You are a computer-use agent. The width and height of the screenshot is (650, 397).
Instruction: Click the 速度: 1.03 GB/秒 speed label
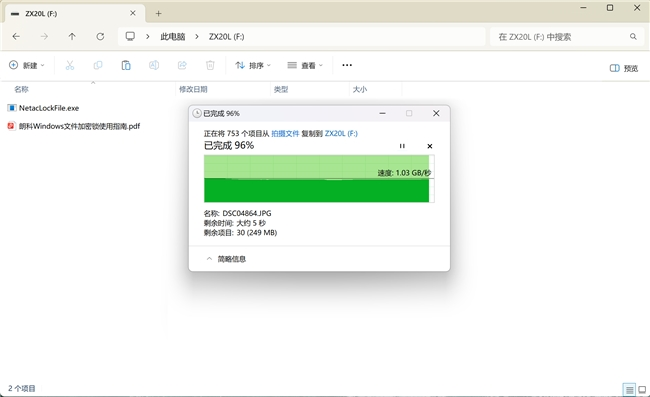(x=404, y=173)
